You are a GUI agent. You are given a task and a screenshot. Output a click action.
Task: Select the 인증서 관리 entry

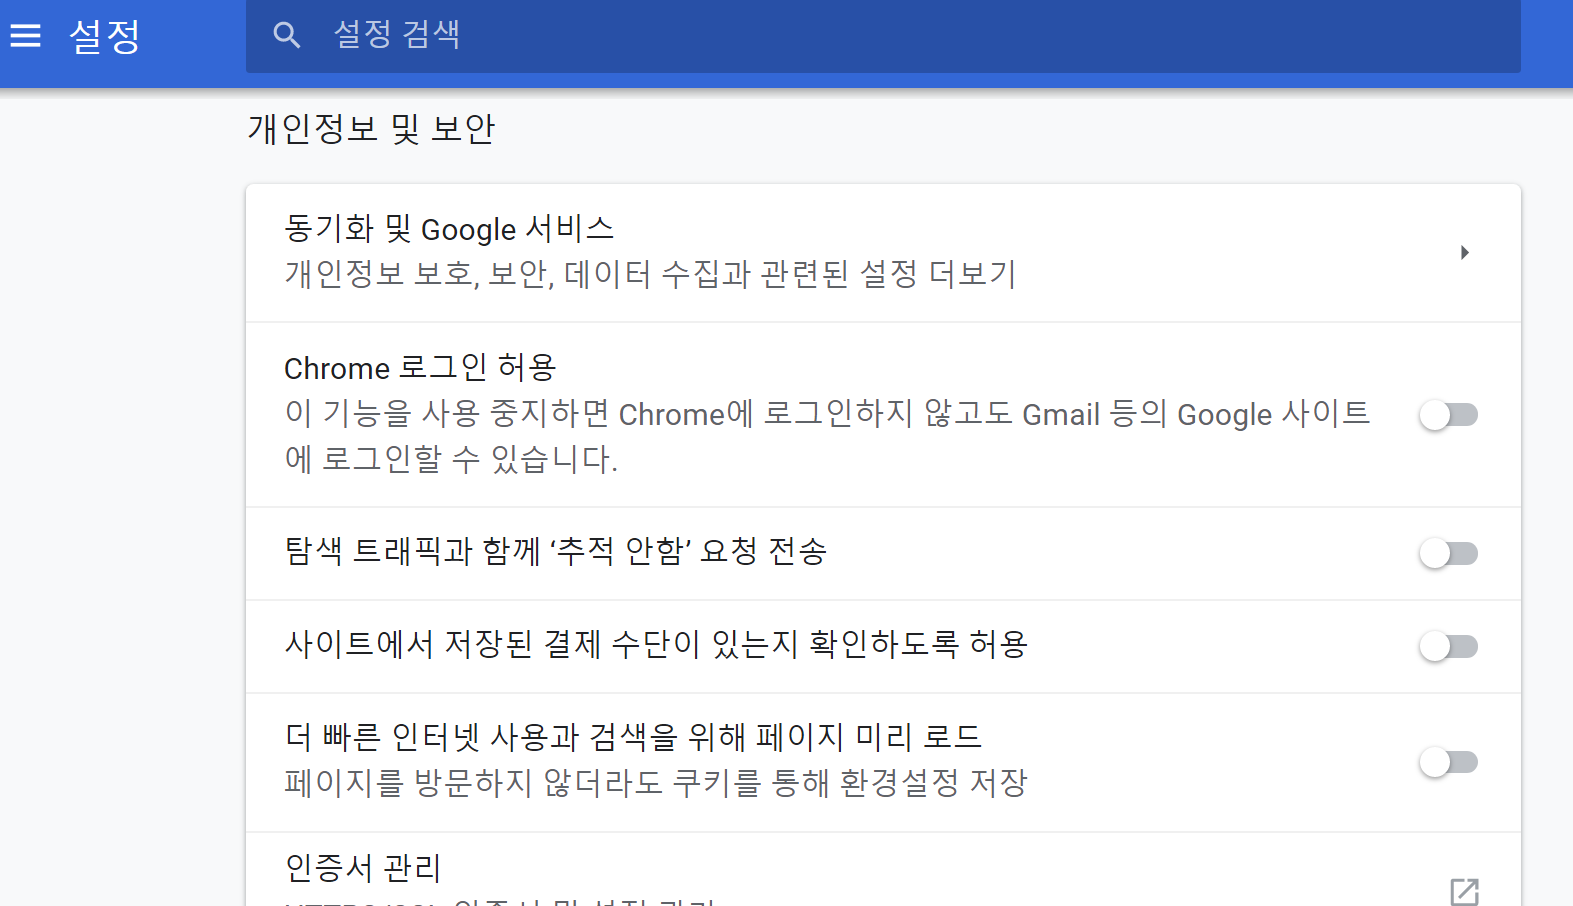pos(883,870)
